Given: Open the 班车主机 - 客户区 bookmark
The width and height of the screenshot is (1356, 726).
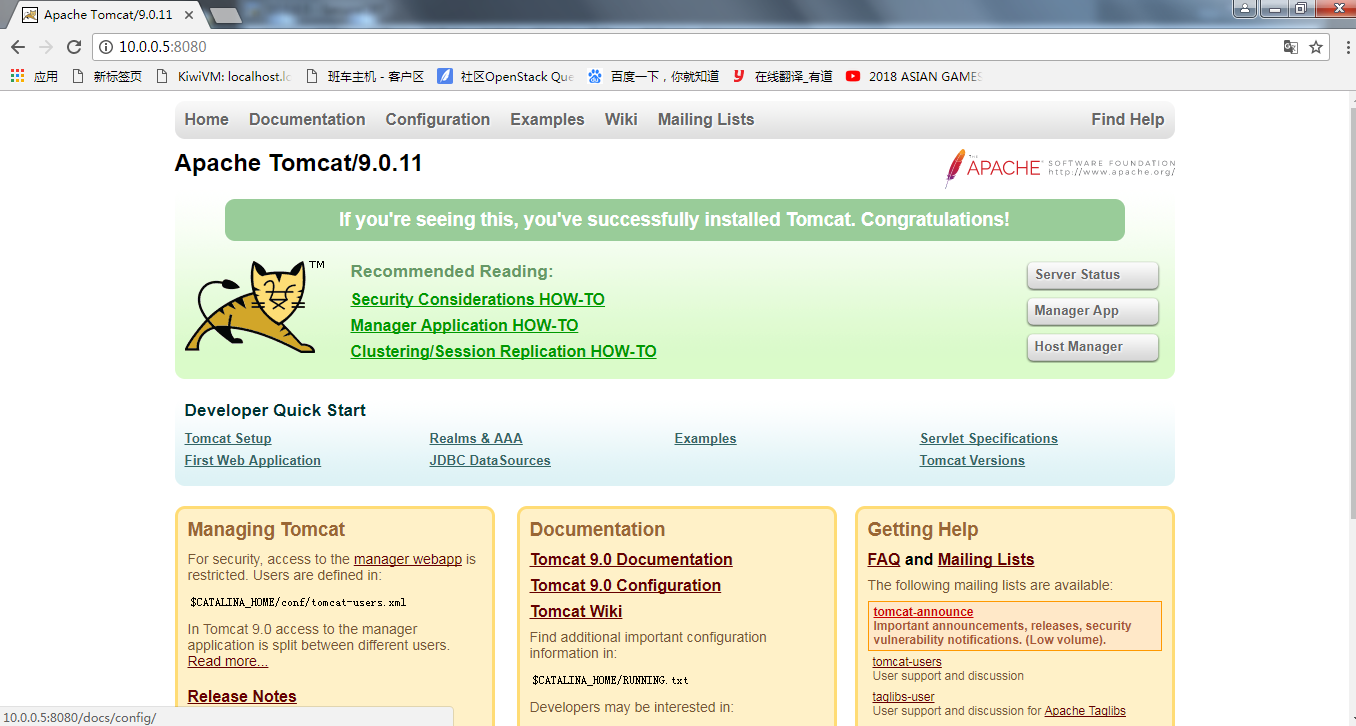Looking at the screenshot, I should point(365,76).
